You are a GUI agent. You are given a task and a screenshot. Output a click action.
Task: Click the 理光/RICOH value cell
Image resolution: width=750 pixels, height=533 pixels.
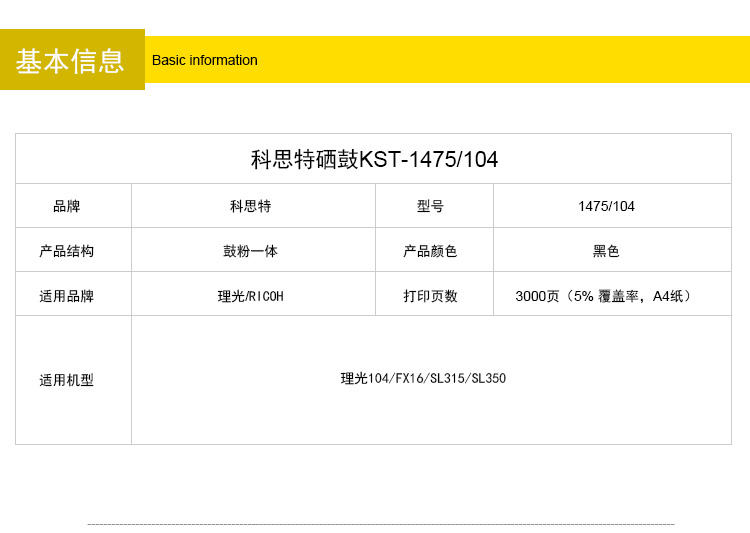point(251,296)
